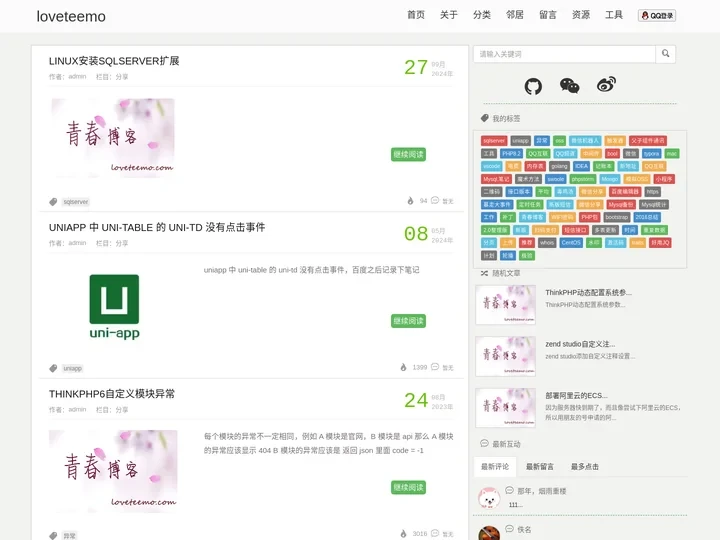Select the grey uniapp tag in tag cloud
This screenshot has height=540, width=720.
click(520, 141)
